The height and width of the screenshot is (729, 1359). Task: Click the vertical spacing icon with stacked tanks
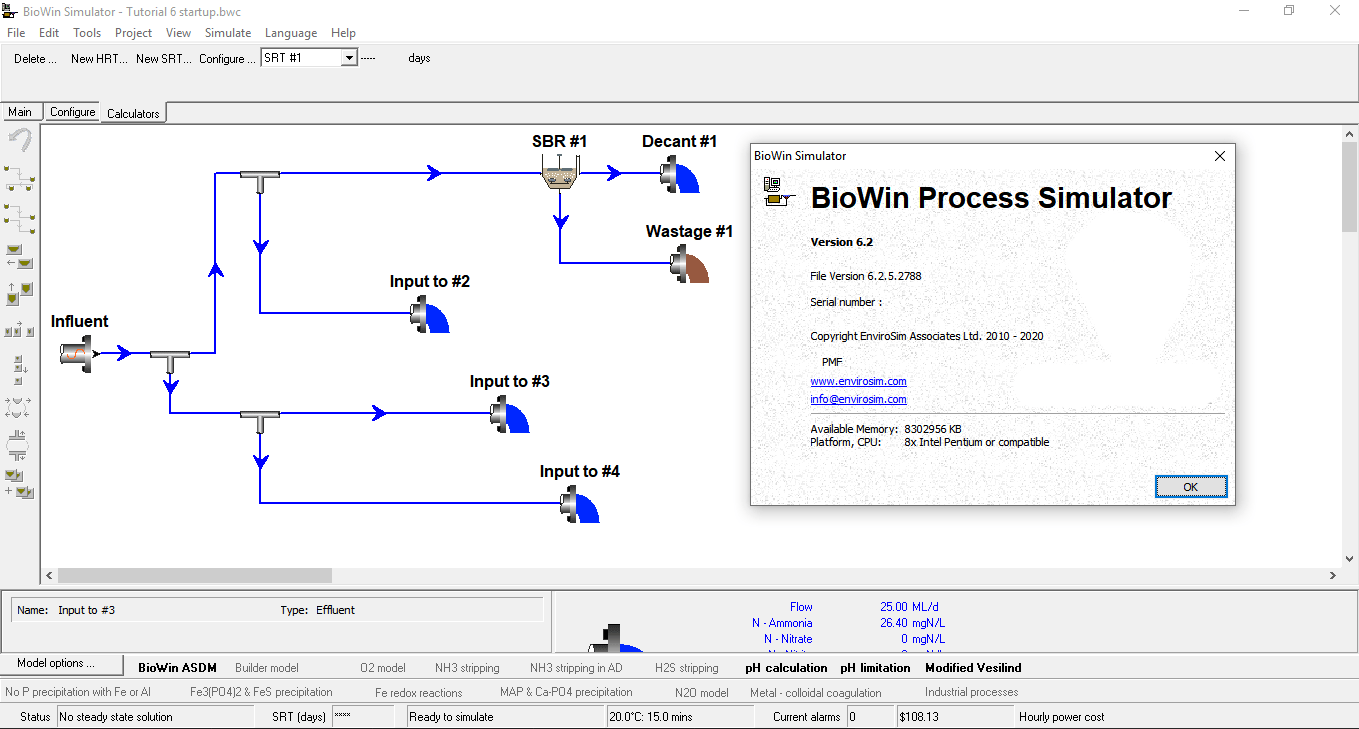[x=20, y=369]
